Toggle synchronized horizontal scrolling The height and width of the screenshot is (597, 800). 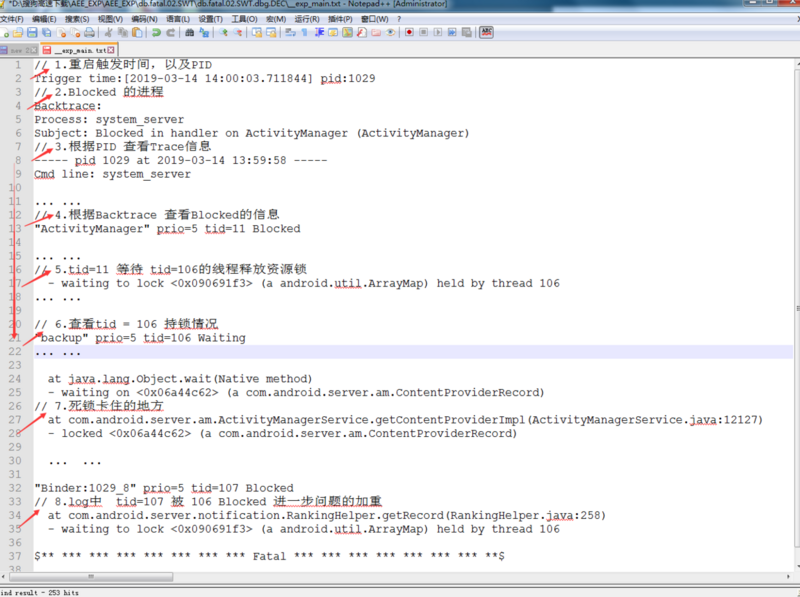(271, 33)
